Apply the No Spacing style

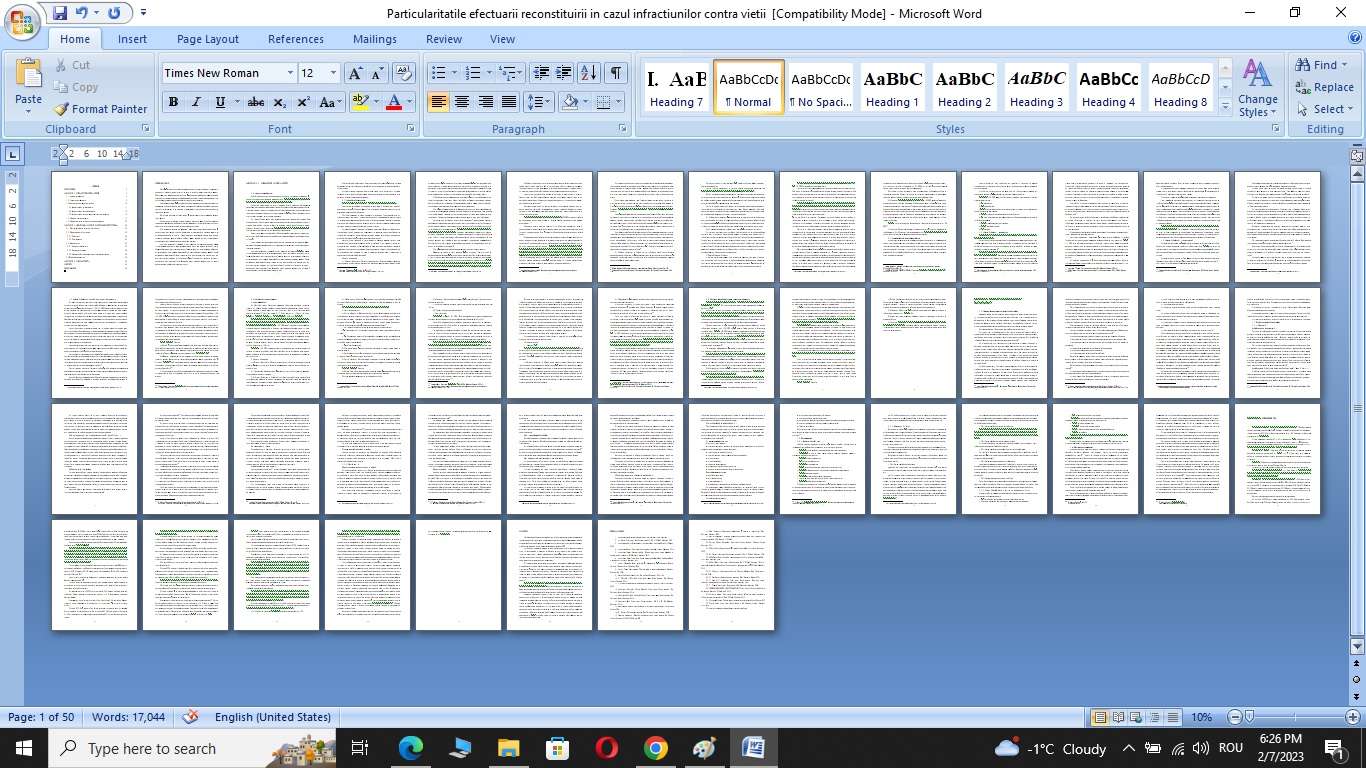pos(820,87)
